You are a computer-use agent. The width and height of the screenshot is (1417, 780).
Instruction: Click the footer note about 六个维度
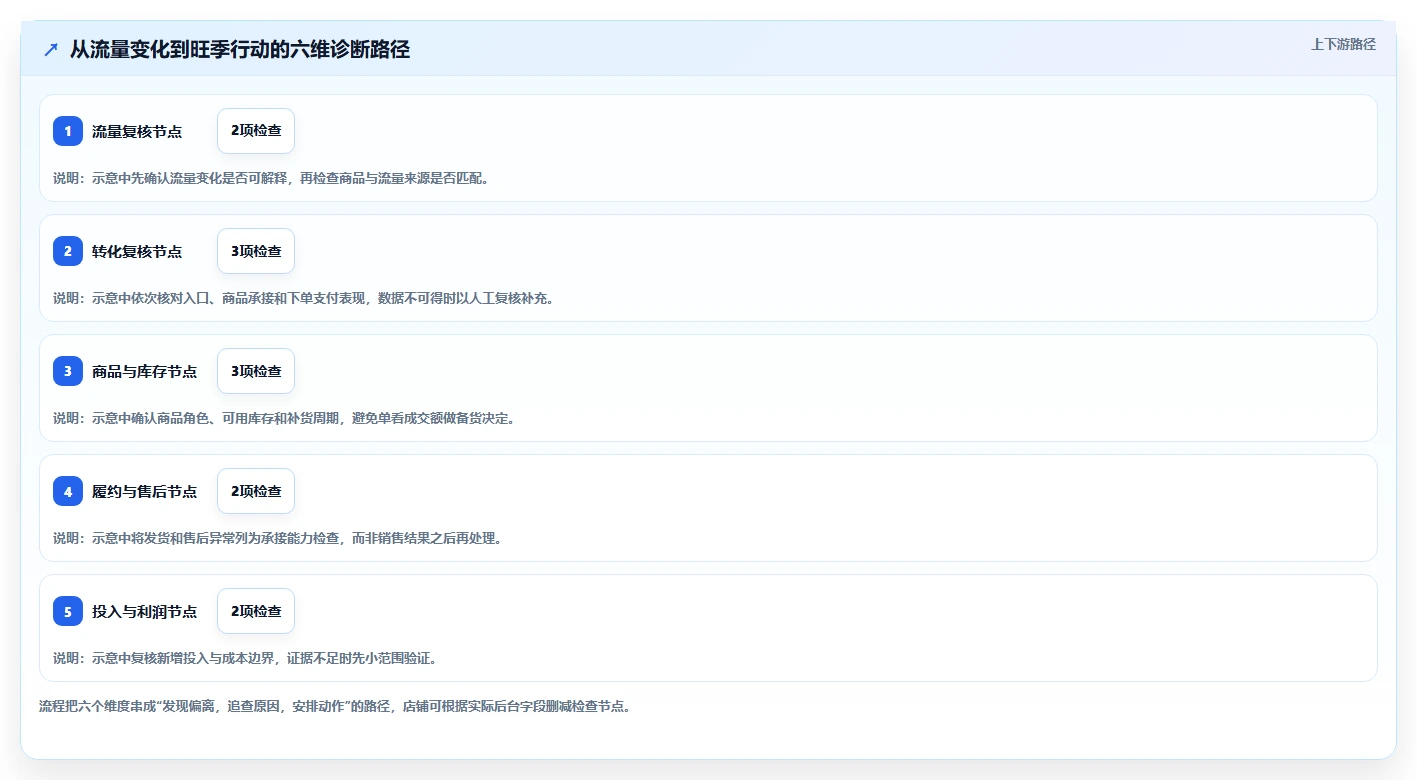click(x=335, y=706)
